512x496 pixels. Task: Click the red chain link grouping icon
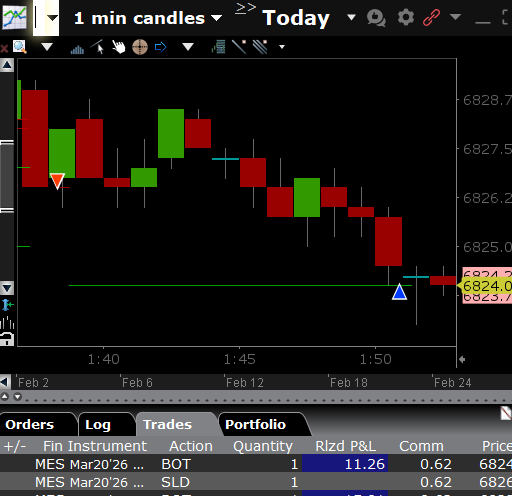431,17
